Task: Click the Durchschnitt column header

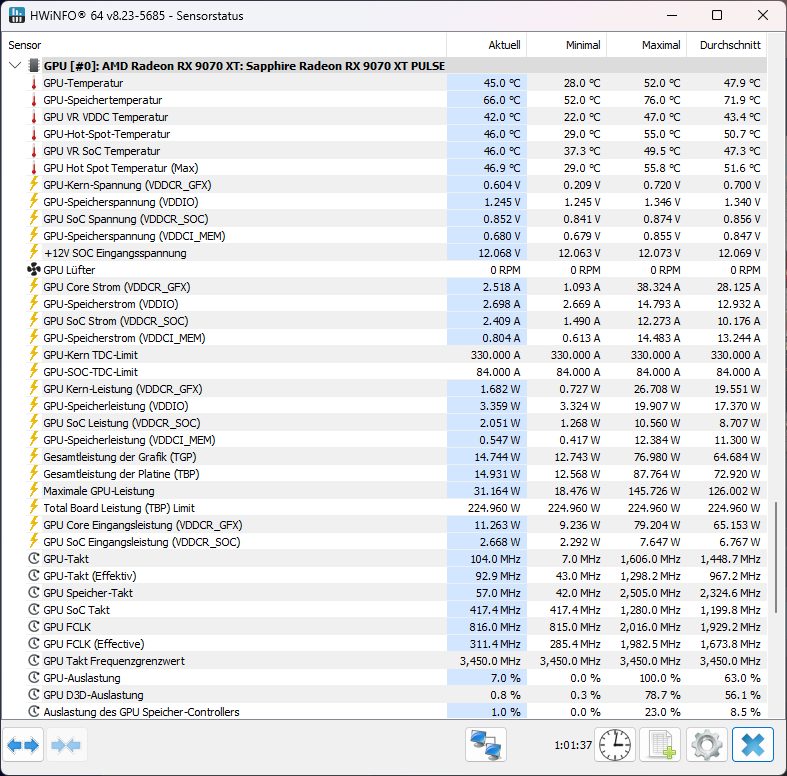Action: point(726,45)
